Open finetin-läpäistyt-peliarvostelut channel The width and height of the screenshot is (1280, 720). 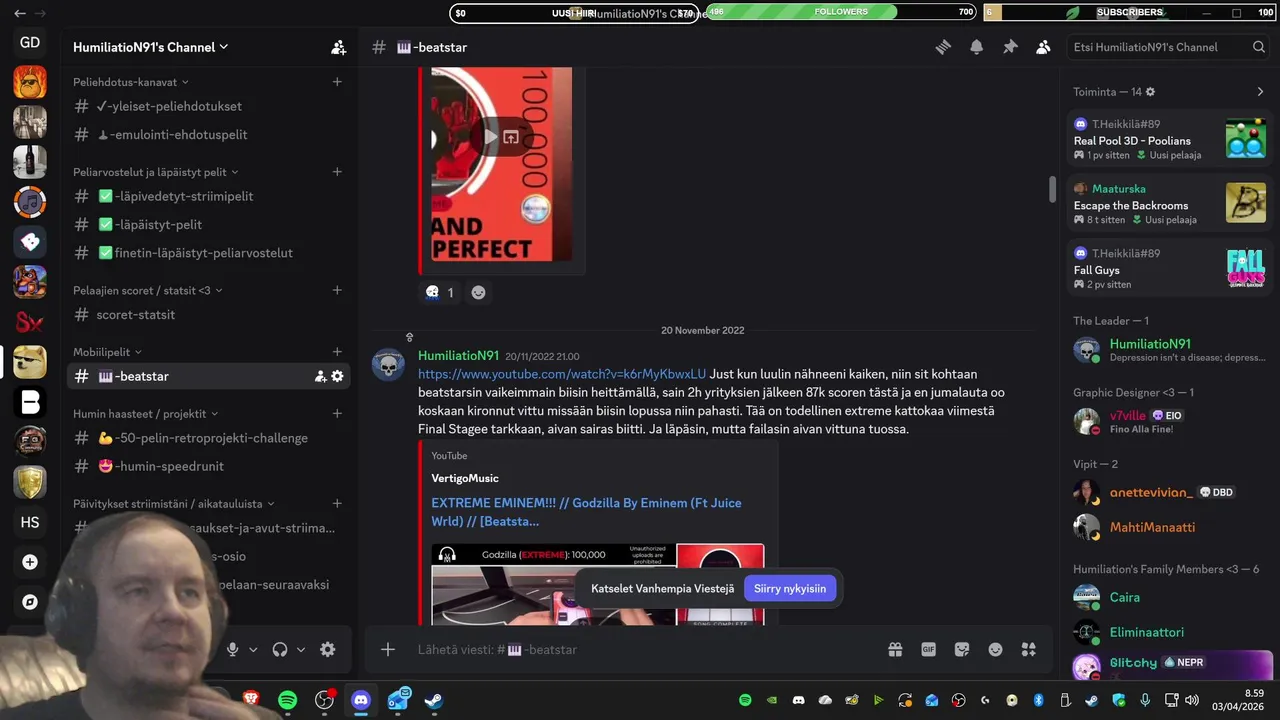click(208, 253)
